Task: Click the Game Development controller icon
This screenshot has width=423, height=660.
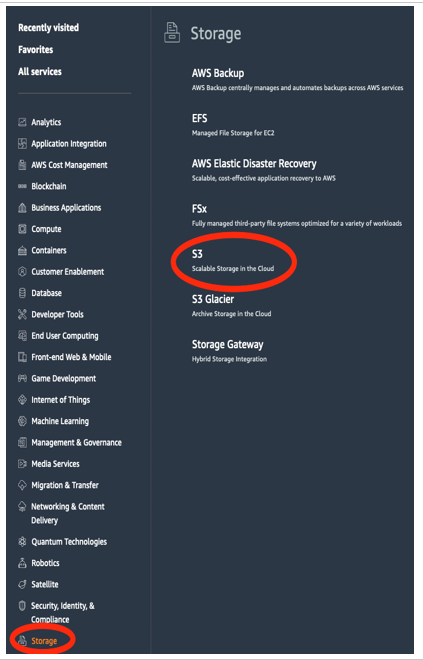Action: 22,378
